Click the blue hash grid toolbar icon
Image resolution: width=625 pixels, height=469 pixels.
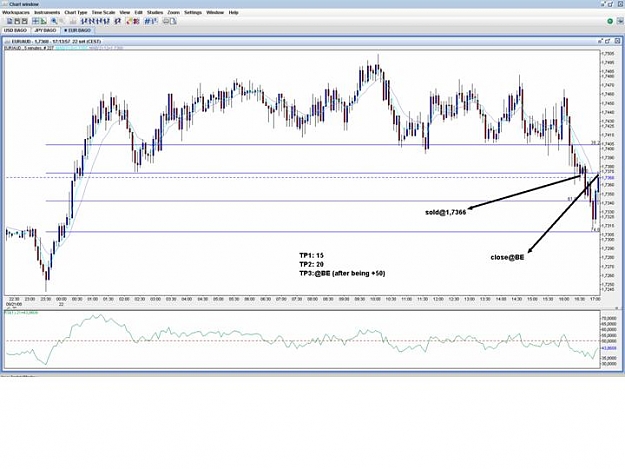coord(147,21)
